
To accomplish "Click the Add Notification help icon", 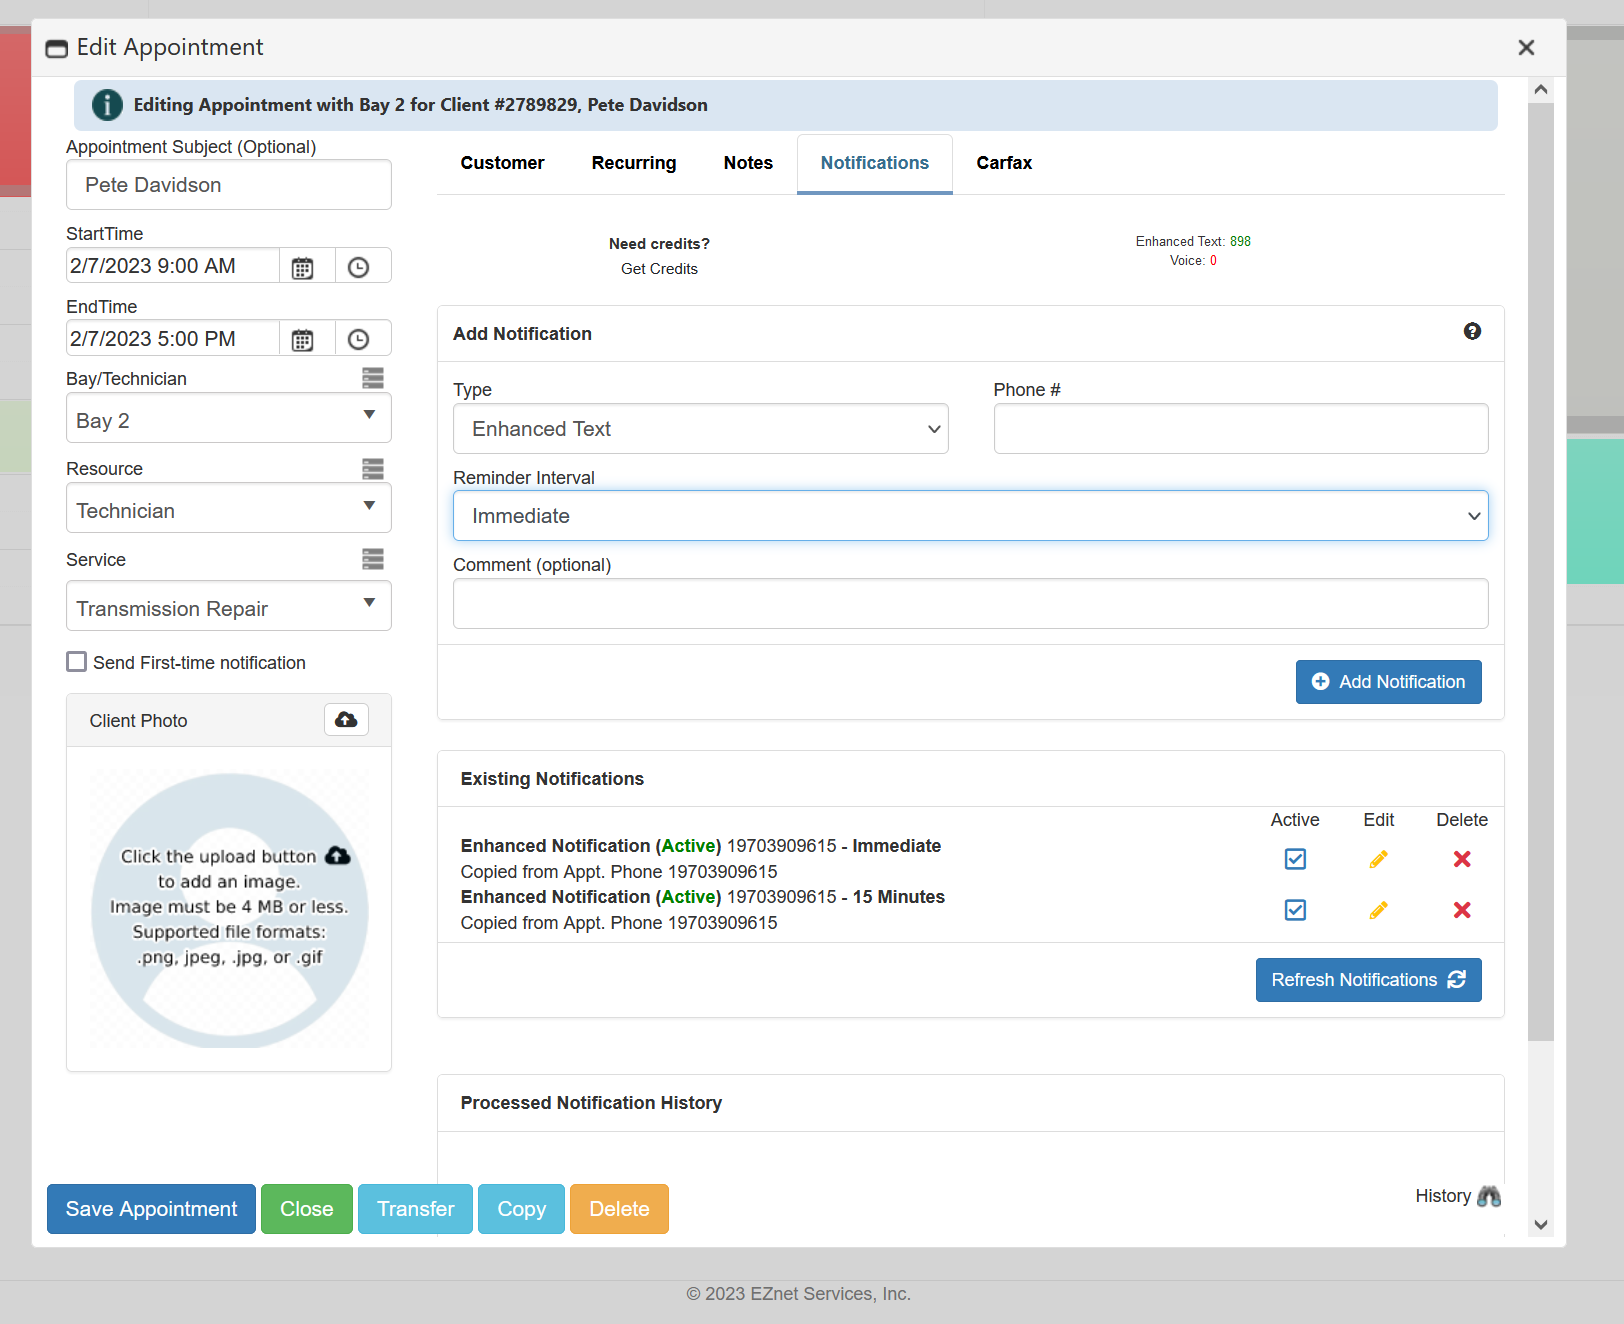I will point(1471,331).
